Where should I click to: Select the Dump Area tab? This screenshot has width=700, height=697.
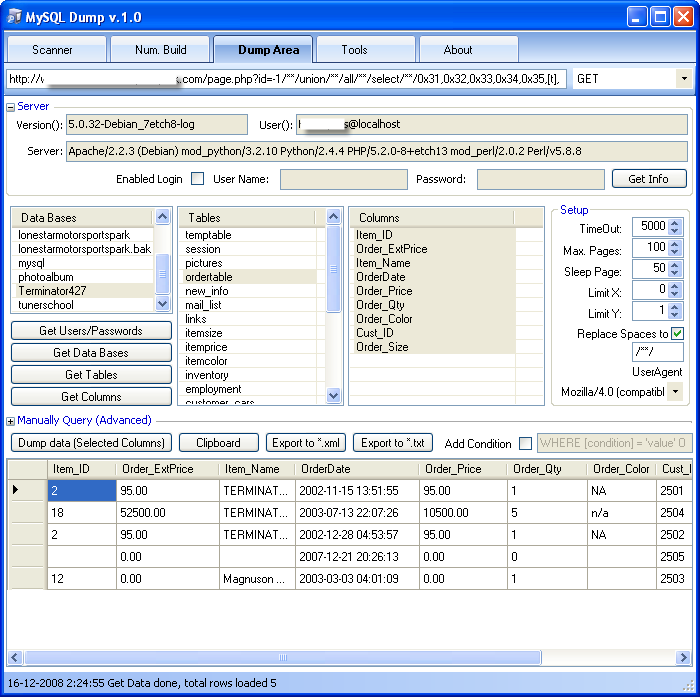tap(263, 50)
